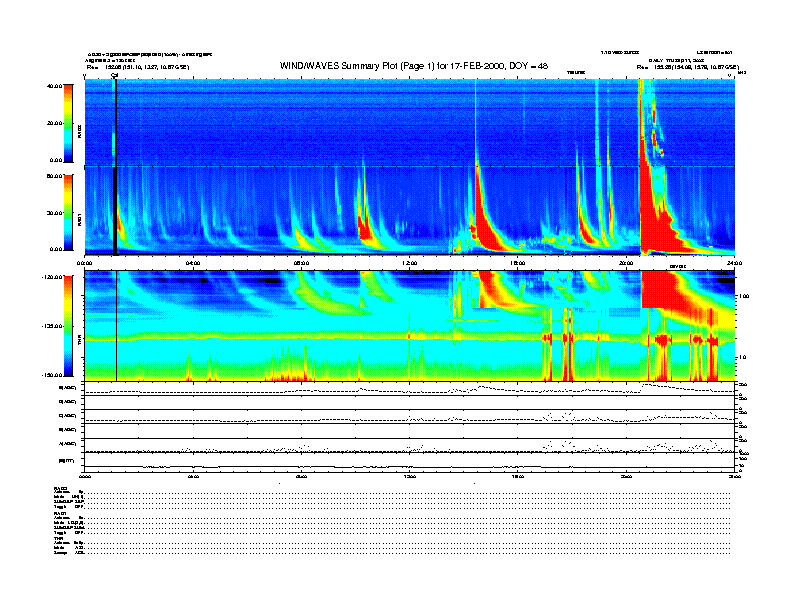Click the thin black vertical line in the TNR spectrogram
Image resolution: width=792 pixels, height=612 pixels.
[117, 326]
